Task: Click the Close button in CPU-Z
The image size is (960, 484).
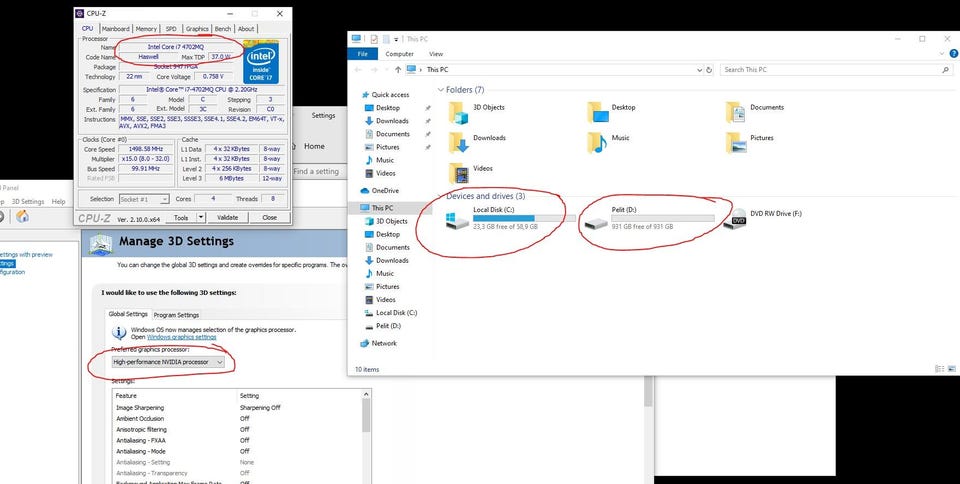Action: coord(269,217)
